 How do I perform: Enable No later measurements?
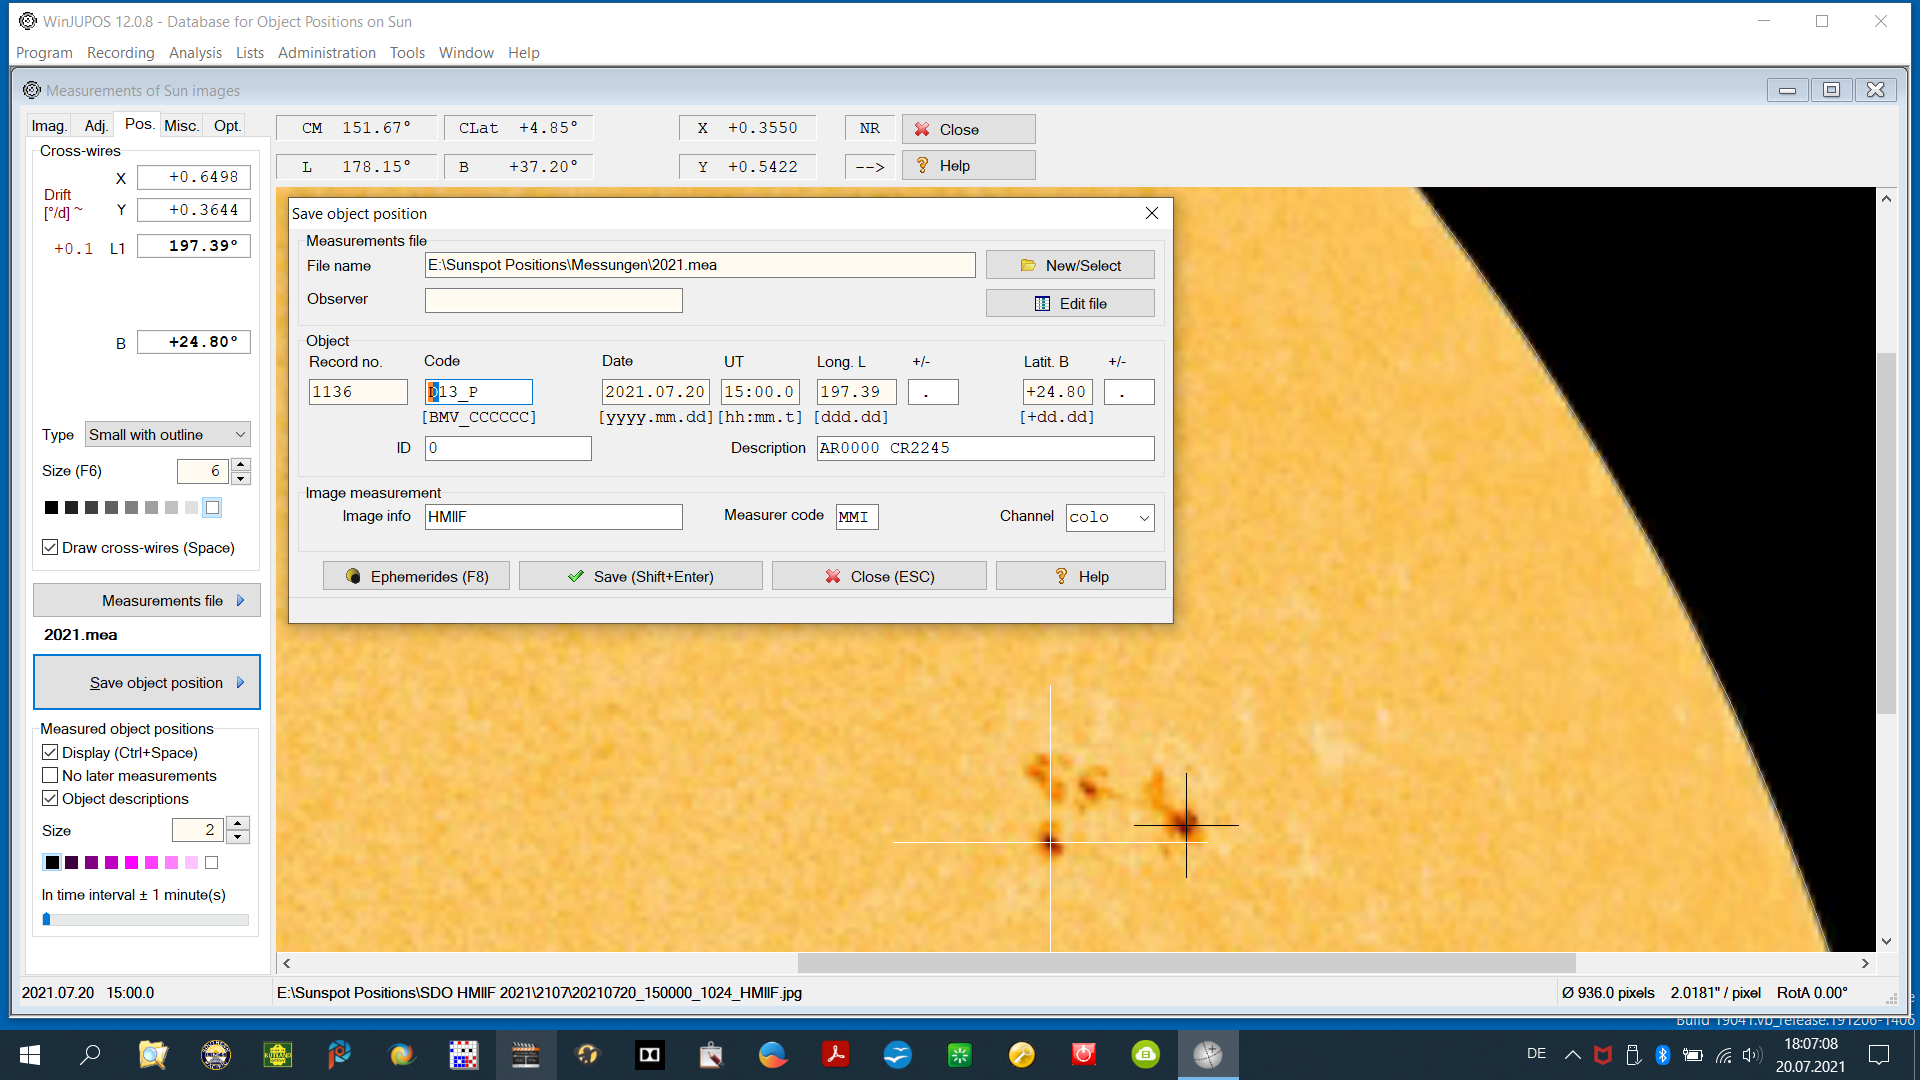(50, 775)
